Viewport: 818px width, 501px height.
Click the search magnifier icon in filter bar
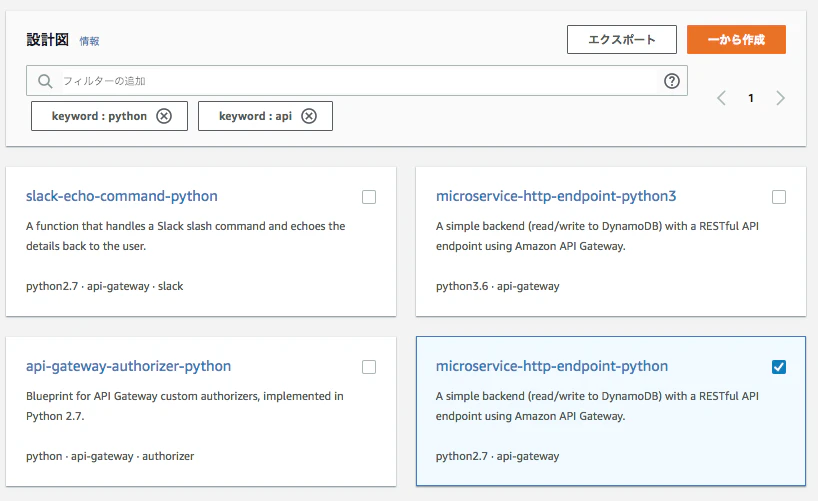point(45,81)
